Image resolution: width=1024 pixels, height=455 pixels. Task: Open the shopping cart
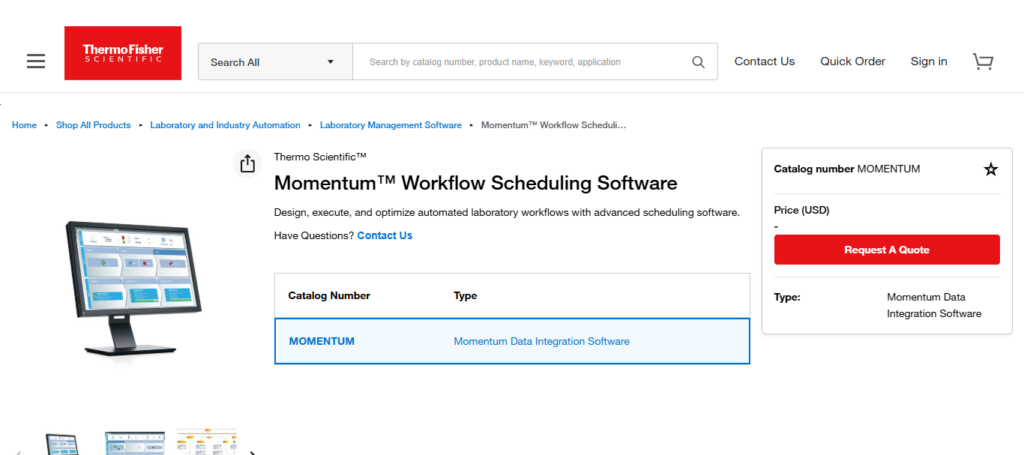[983, 61]
